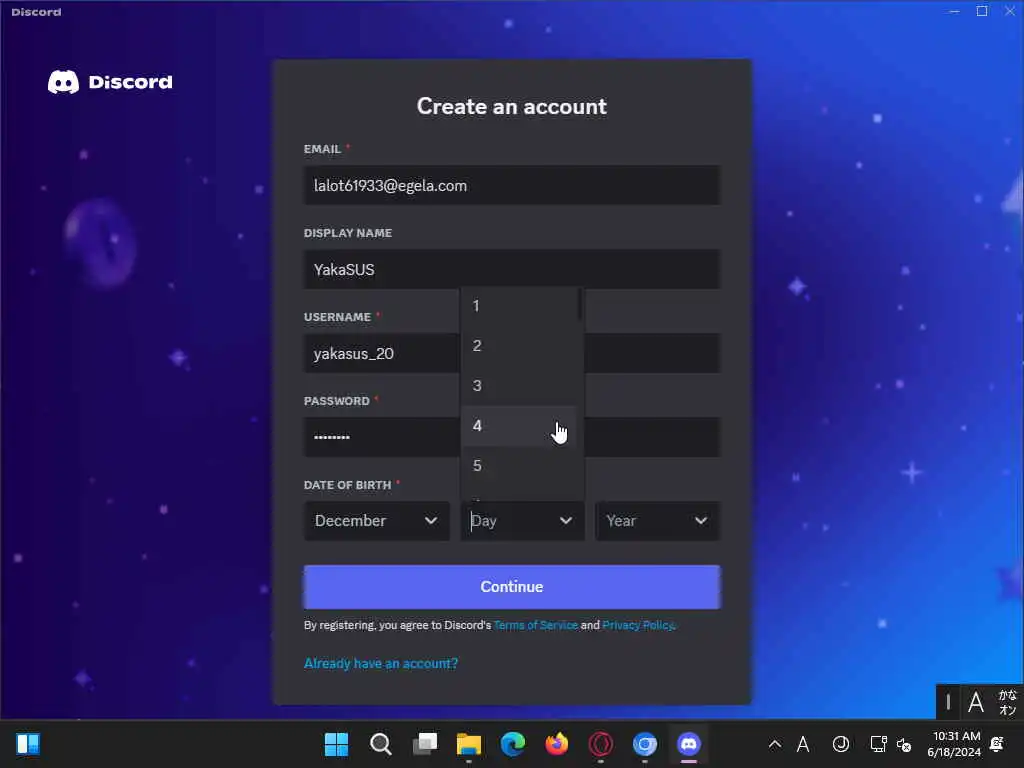Click the IME input mode A in the tray

tap(803, 744)
